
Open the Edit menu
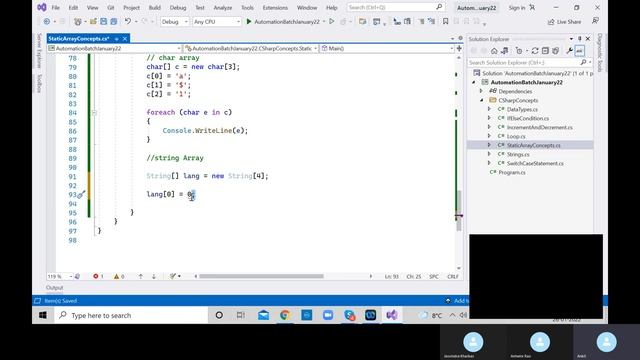(73, 8)
